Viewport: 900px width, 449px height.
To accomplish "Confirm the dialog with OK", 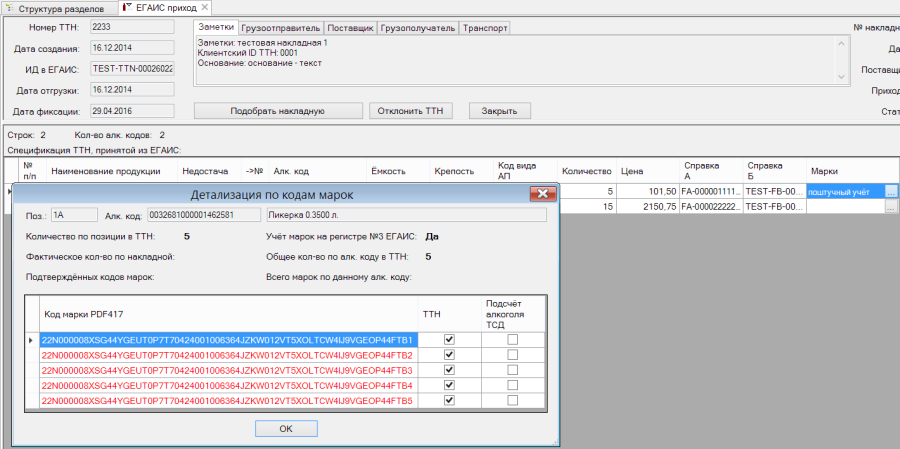I will click(x=286, y=428).
